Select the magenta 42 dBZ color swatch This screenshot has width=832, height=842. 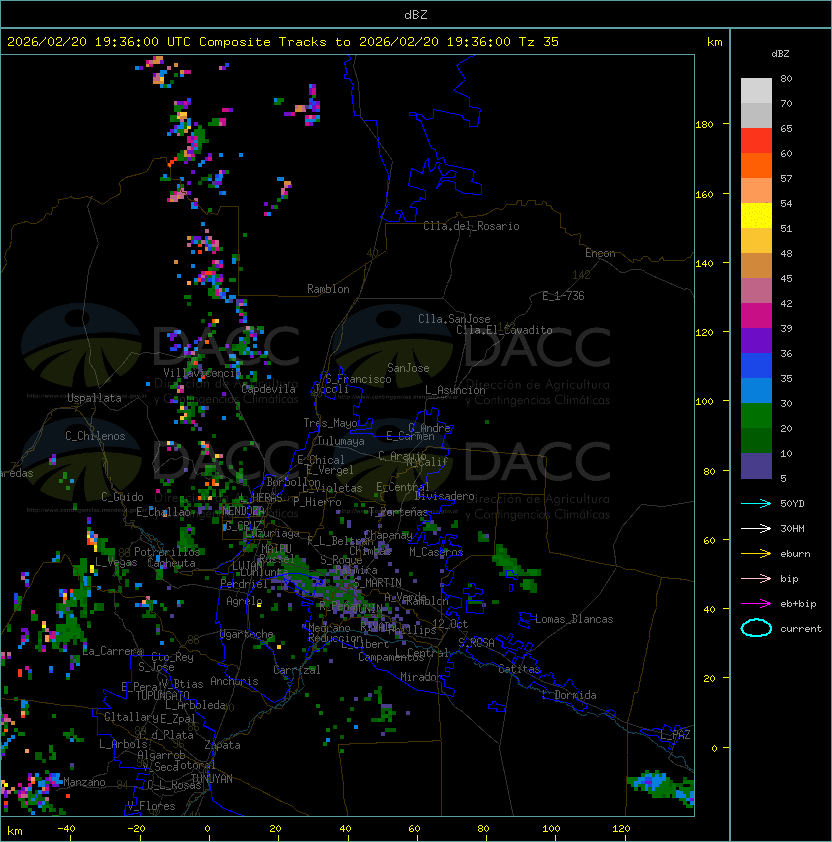756,316
